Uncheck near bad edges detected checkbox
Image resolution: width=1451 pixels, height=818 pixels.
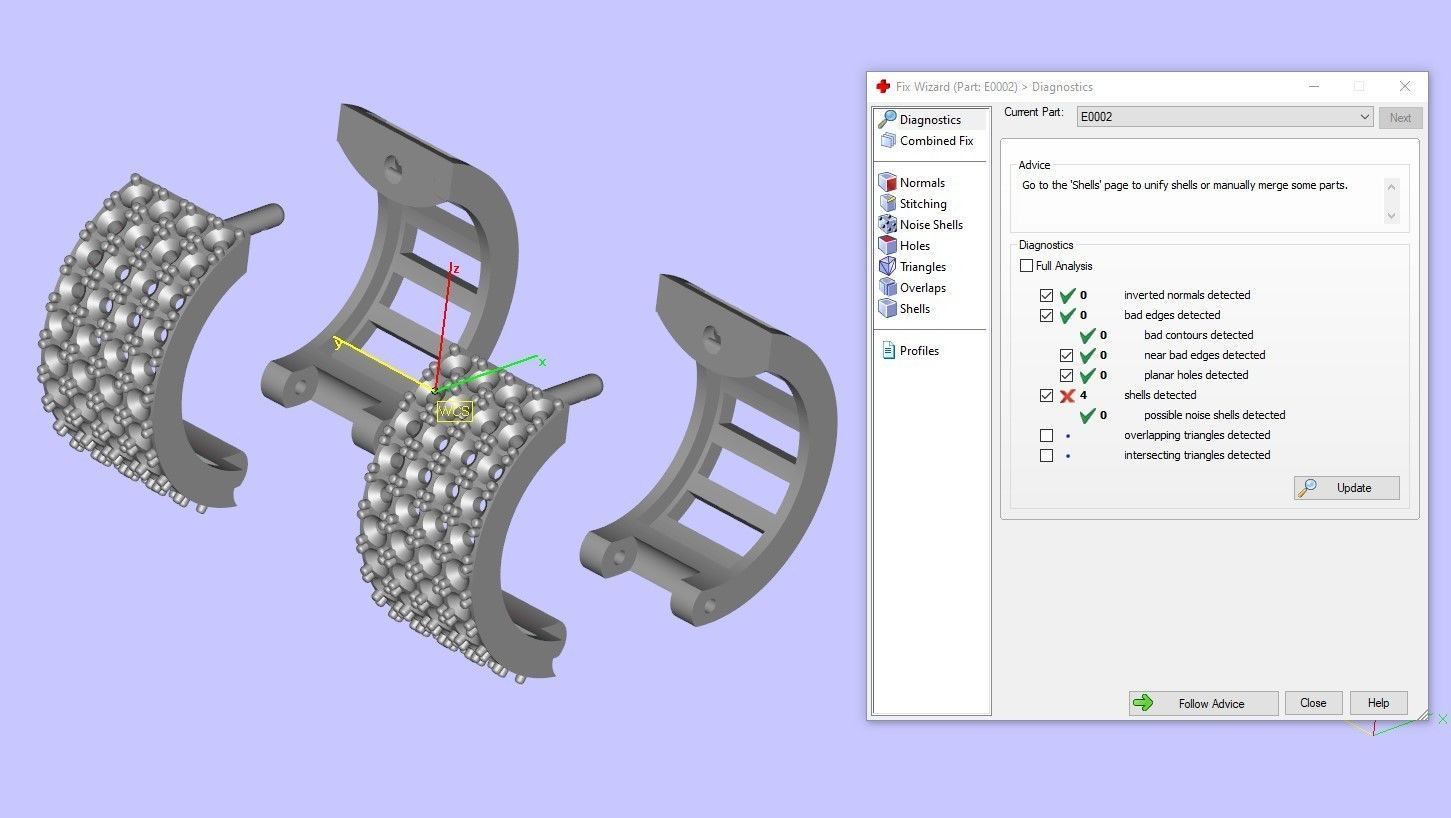[x=1066, y=355]
